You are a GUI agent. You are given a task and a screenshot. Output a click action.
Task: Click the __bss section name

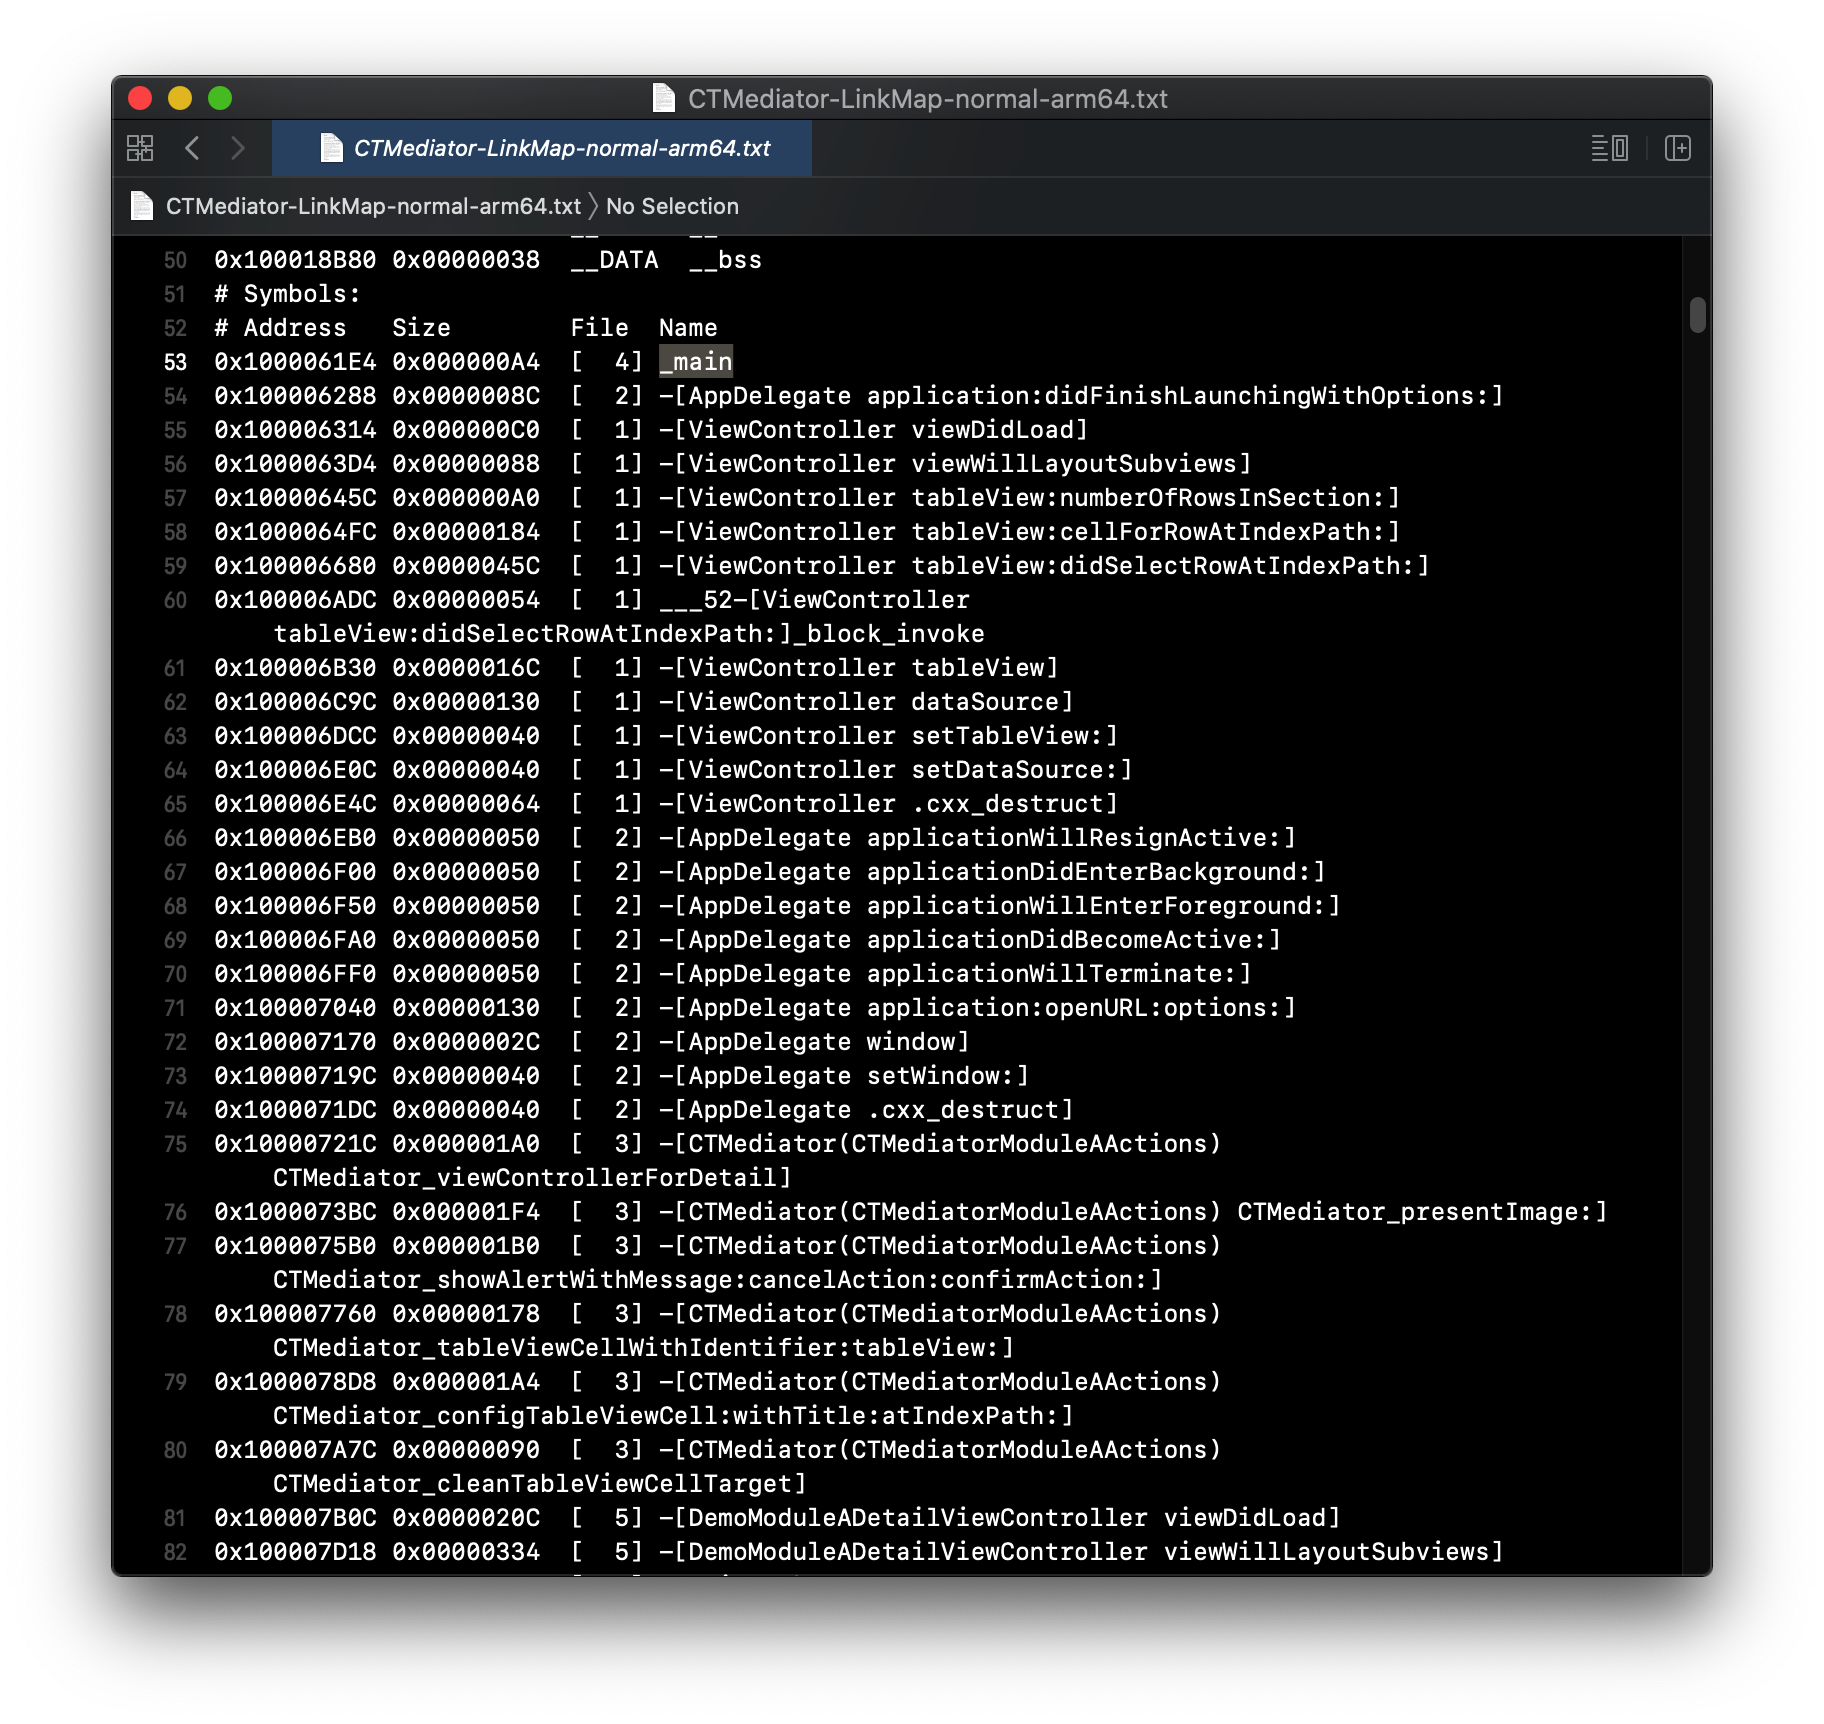tap(725, 260)
